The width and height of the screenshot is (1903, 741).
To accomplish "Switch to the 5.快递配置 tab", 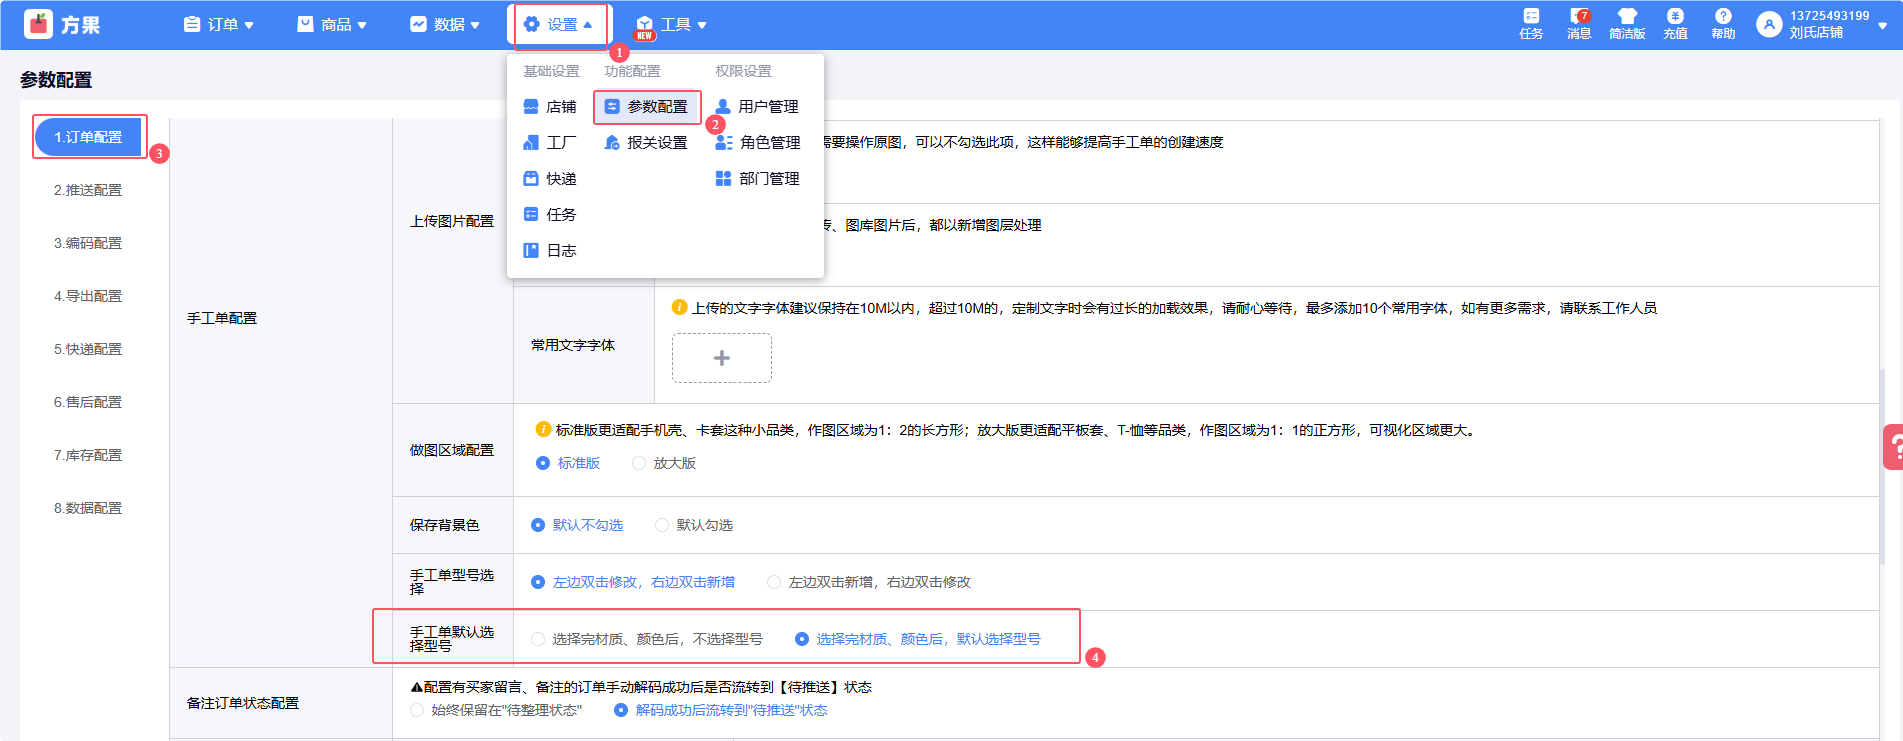I will point(88,349).
